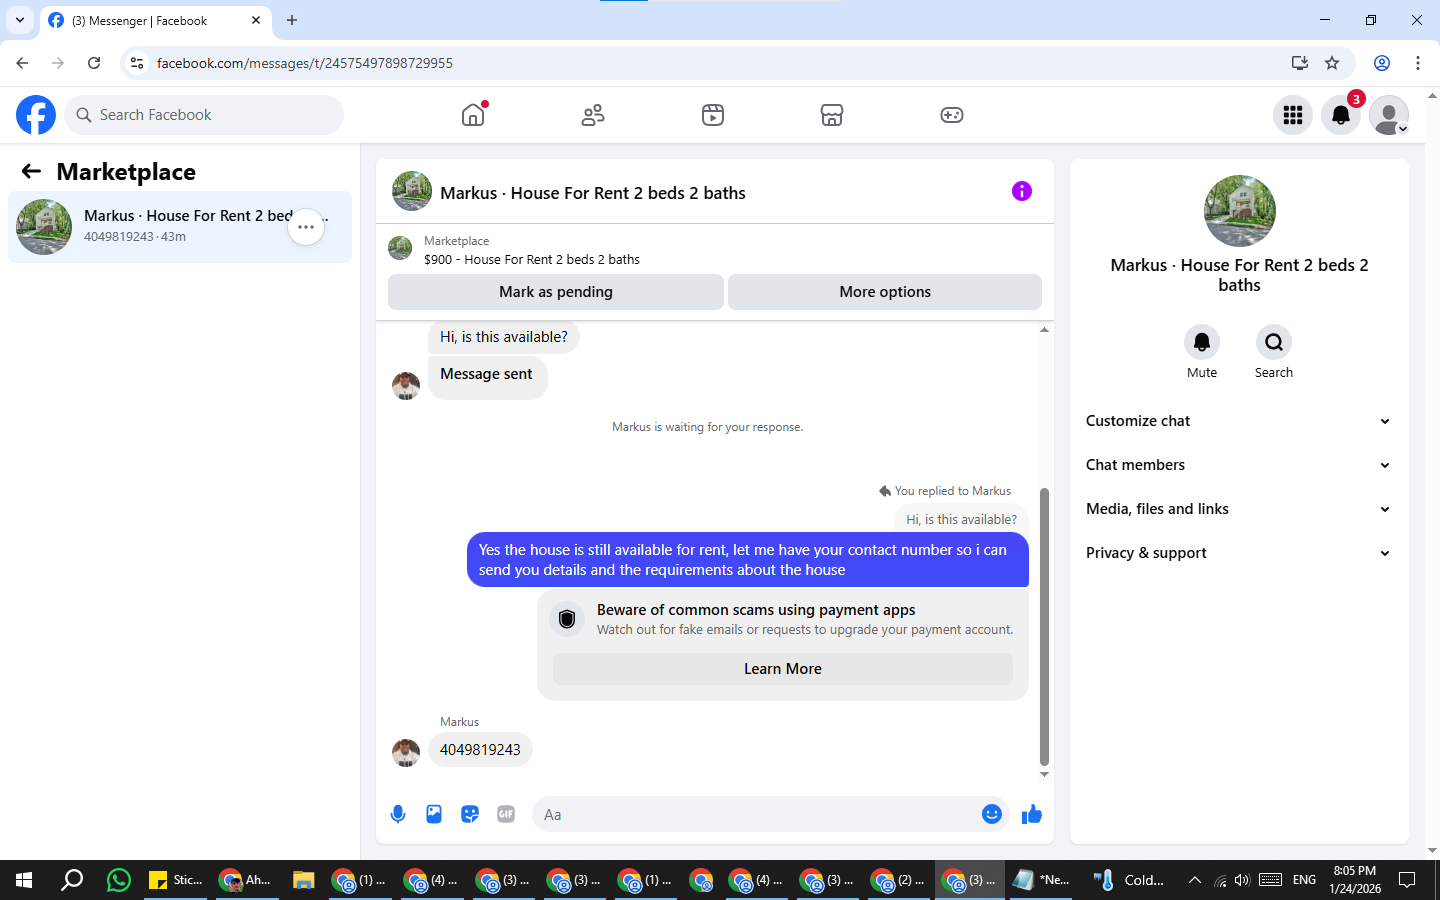Go back in browser history
Screen dimensions: 1440x900
(x=22, y=63)
